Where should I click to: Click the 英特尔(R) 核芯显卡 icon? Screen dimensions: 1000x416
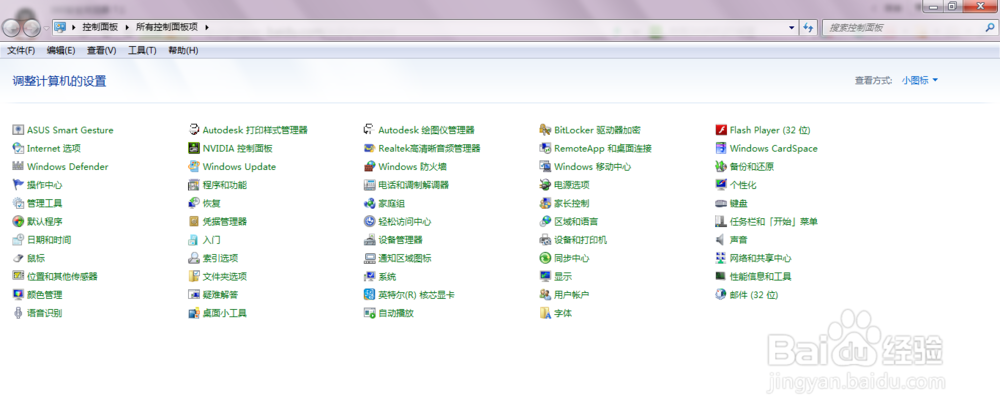[369, 295]
